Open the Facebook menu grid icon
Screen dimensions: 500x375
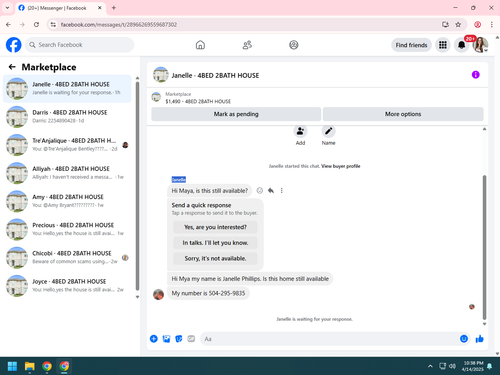[443, 45]
